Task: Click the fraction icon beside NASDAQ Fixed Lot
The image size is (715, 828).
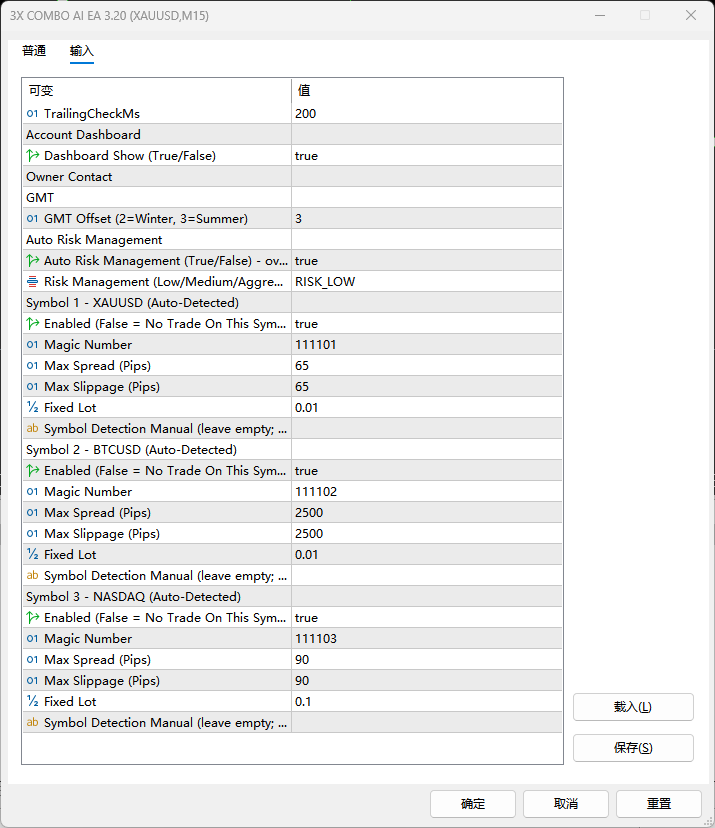Action: [x=32, y=701]
